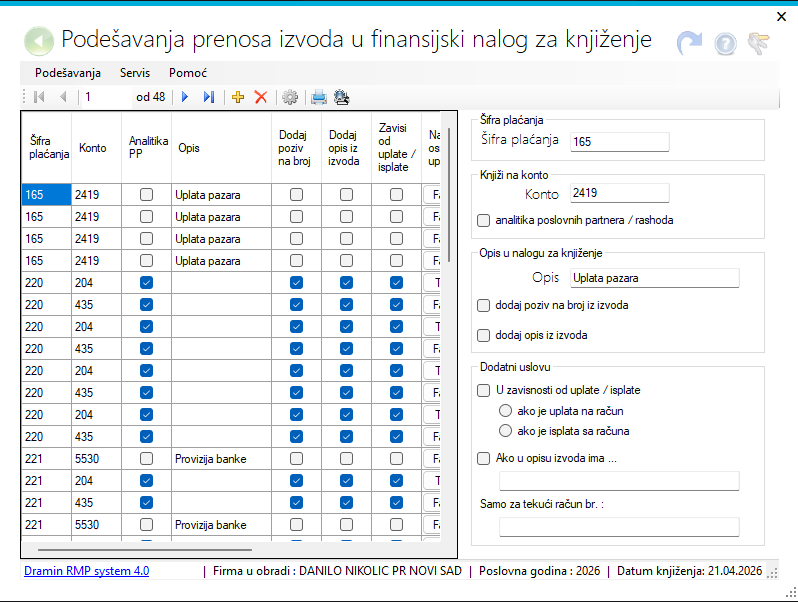Click the gear settings toolbar icon
The width and height of the screenshot is (798, 602).
point(290,97)
